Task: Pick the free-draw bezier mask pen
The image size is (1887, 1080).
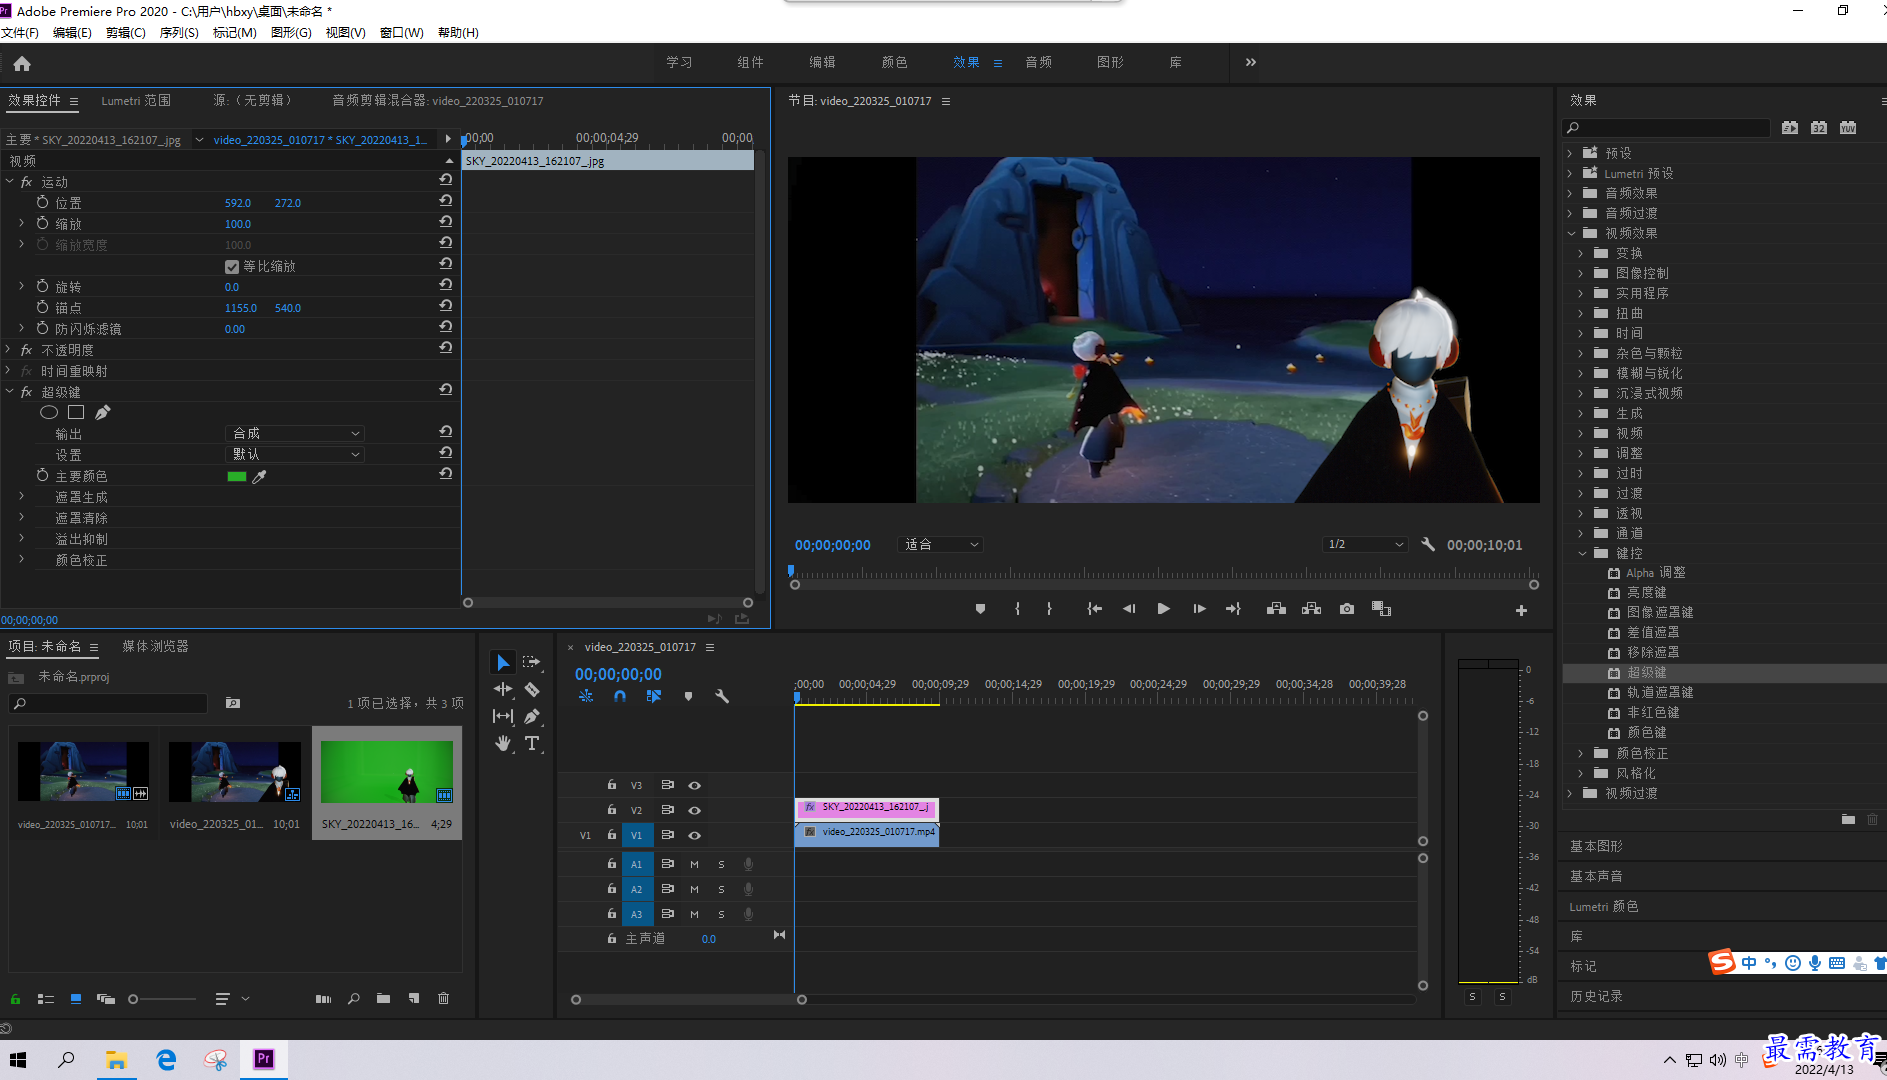Action: [x=102, y=412]
